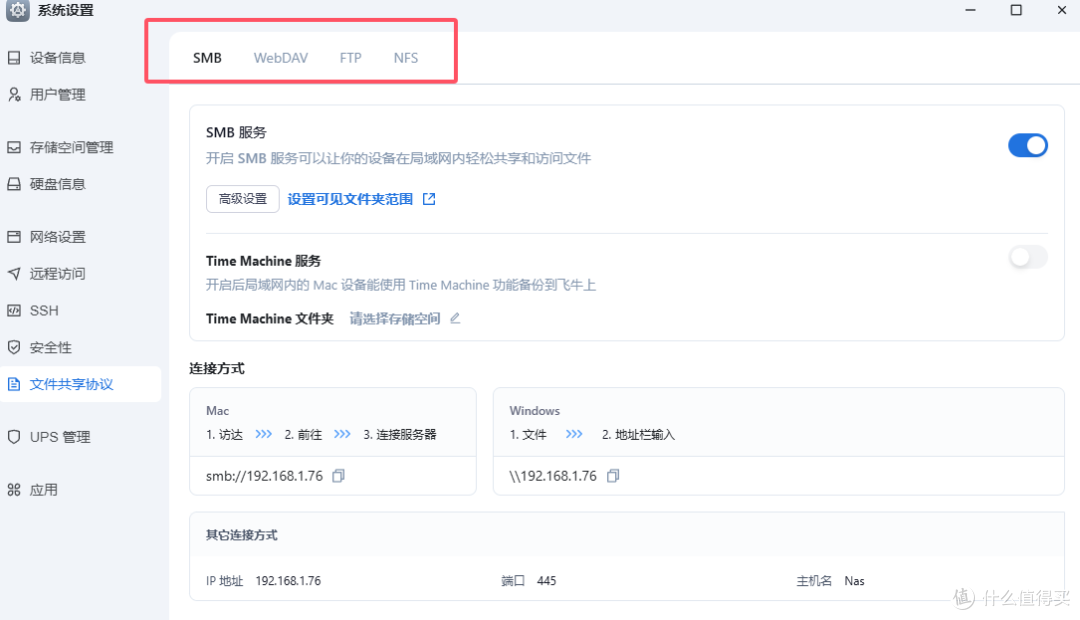The height and width of the screenshot is (620, 1080).
Task: Click the smb://192.168.1.76 address text
Action: point(264,476)
